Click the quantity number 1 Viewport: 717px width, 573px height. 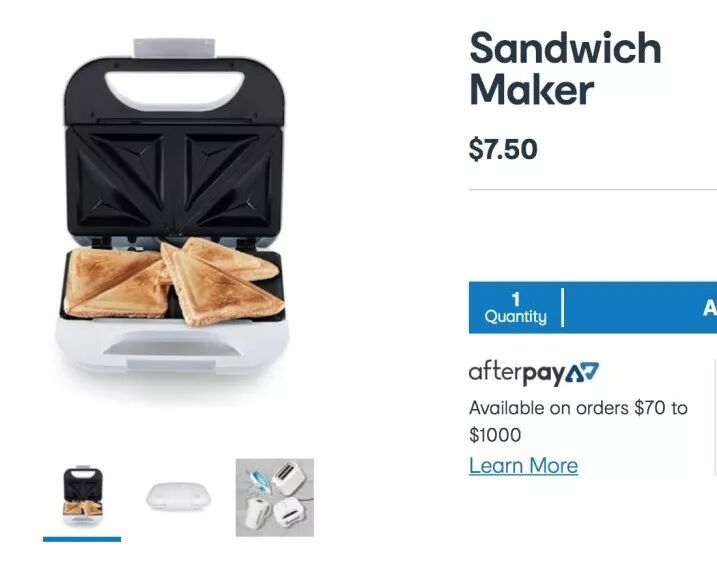(516, 300)
